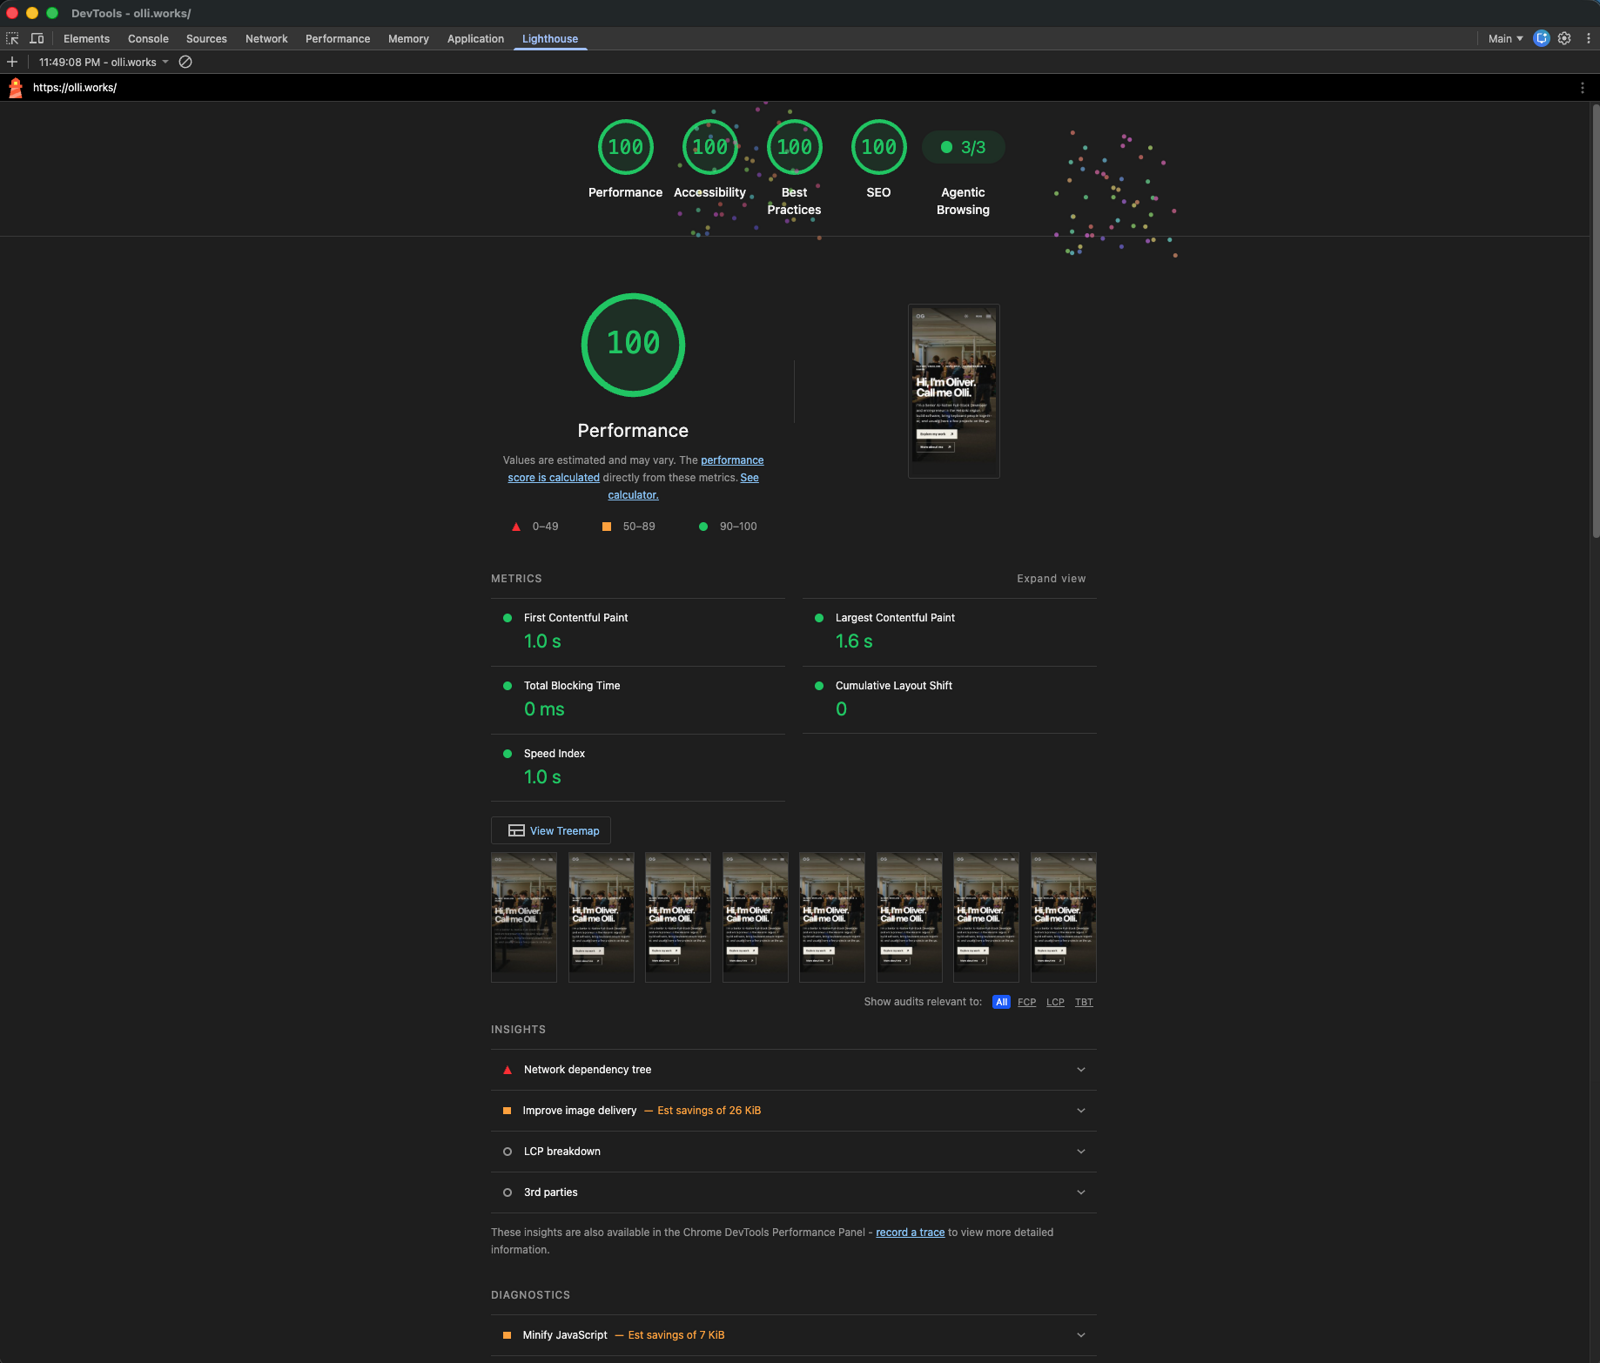Click the View Treemap button
Image resolution: width=1600 pixels, height=1363 pixels.
click(x=551, y=831)
